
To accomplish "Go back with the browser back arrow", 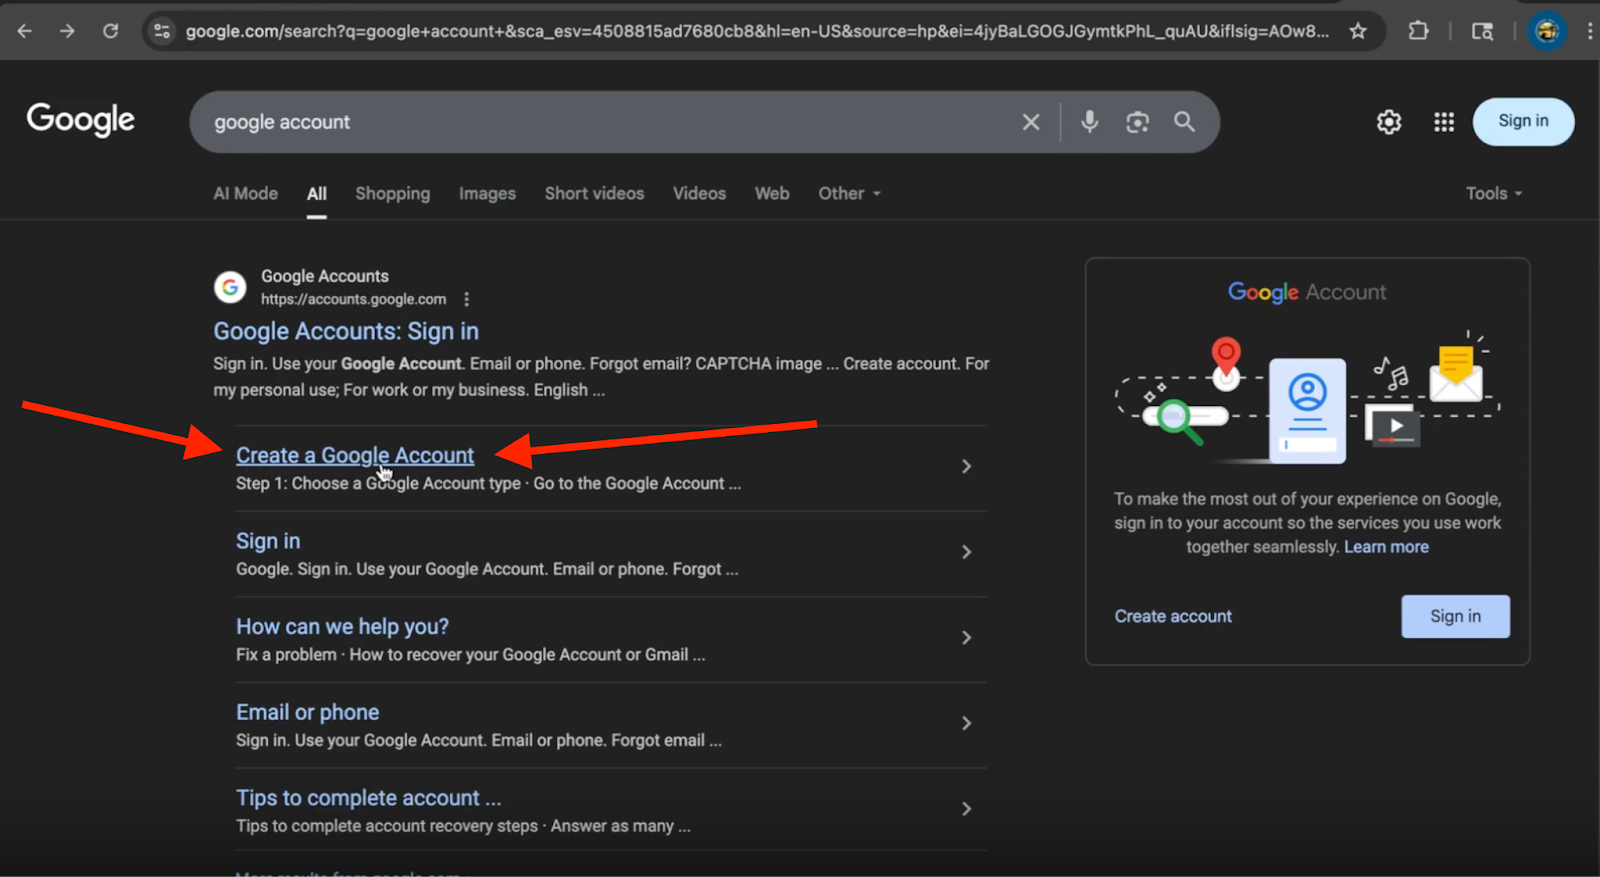I will click(x=25, y=31).
